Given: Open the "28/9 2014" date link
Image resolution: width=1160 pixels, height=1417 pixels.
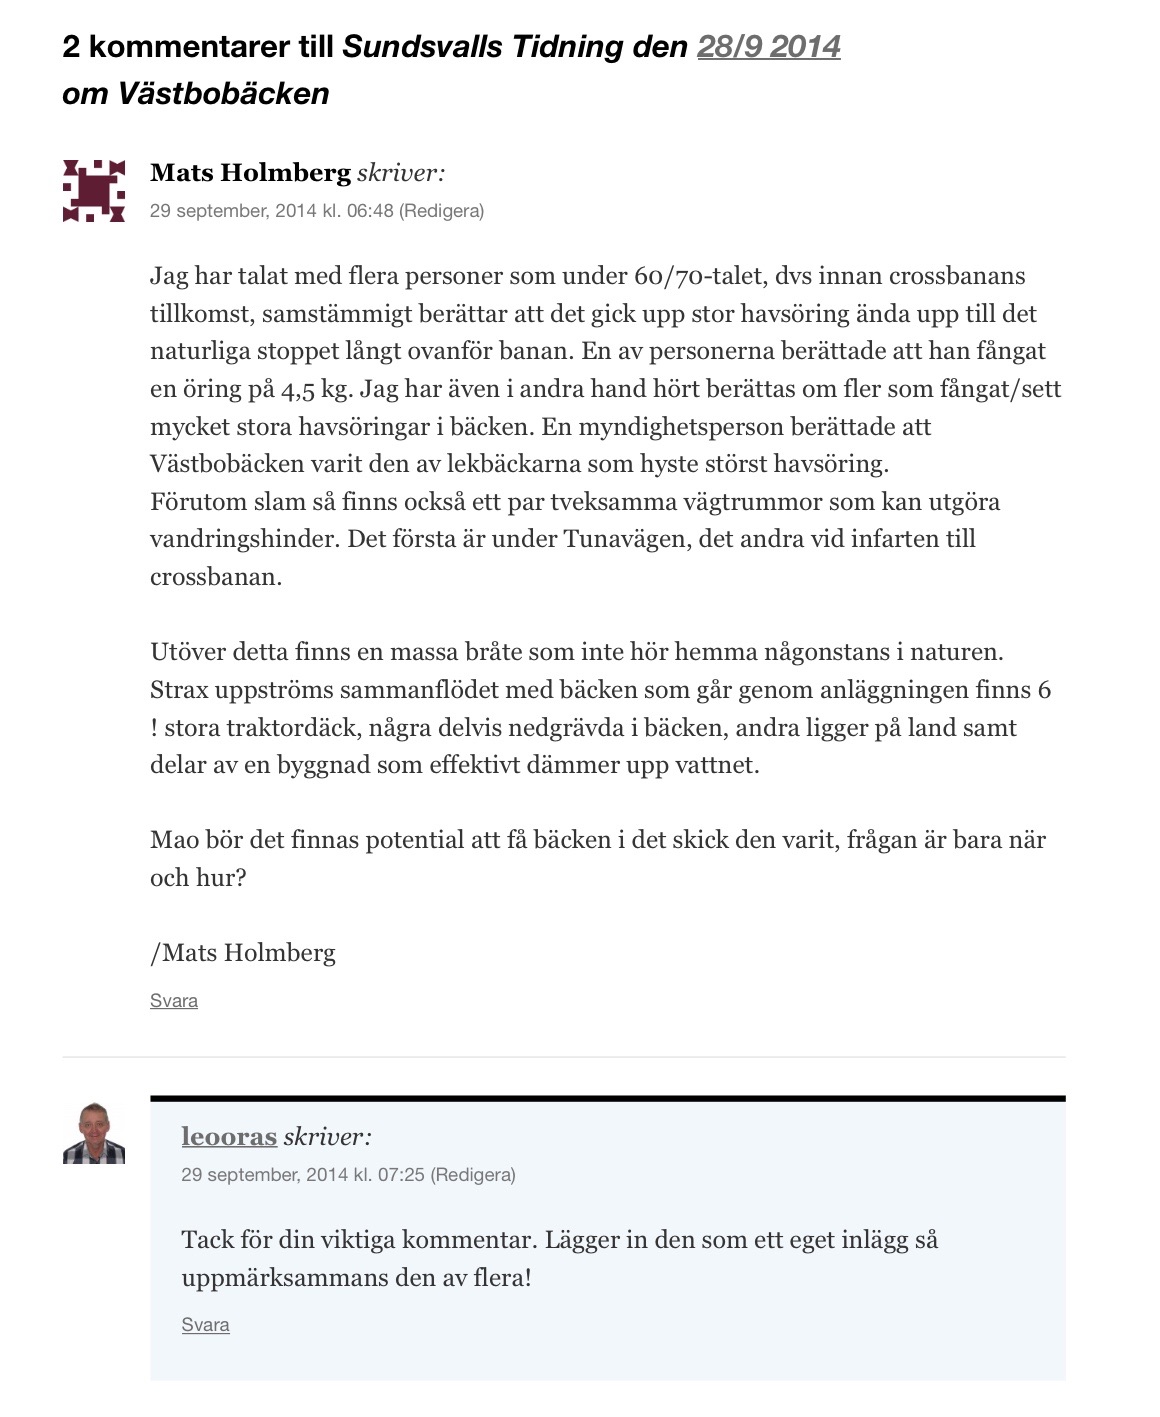Looking at the screenshot, I should pyautogui.click(x=768, y=47).
